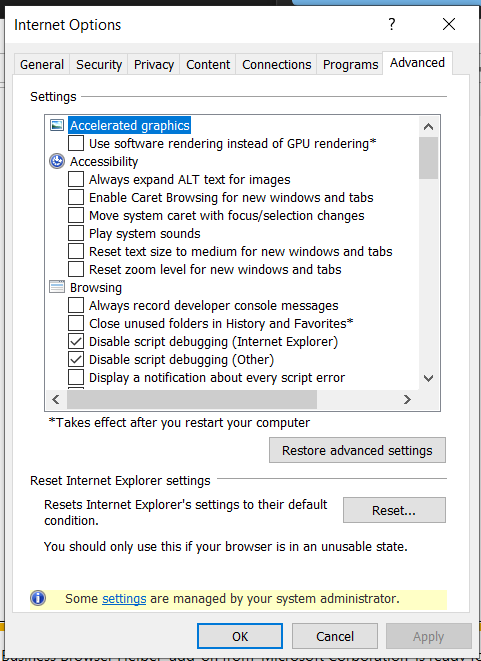
Task: Select the Accelerated graphics heading text
Action: click(x=130, y=126)
